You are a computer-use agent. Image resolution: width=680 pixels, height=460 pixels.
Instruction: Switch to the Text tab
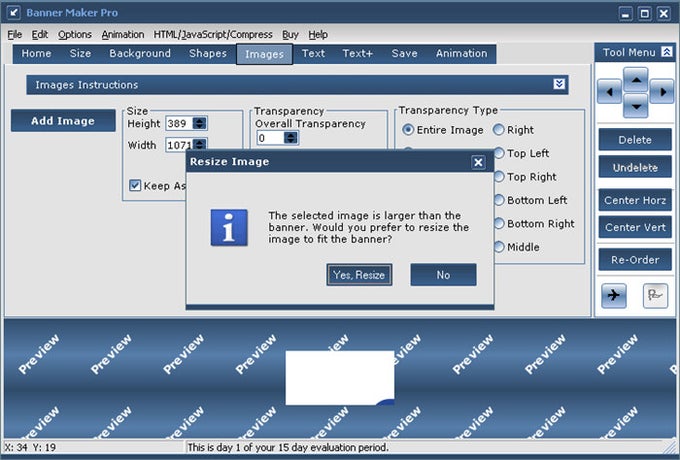pos(313,53)
